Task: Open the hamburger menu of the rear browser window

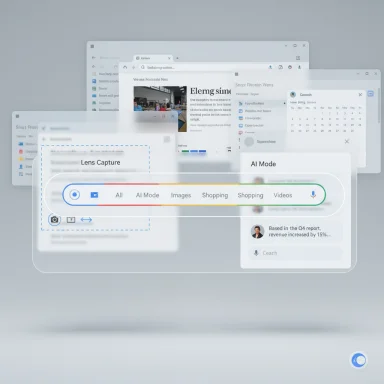Action: coord(92,46)
